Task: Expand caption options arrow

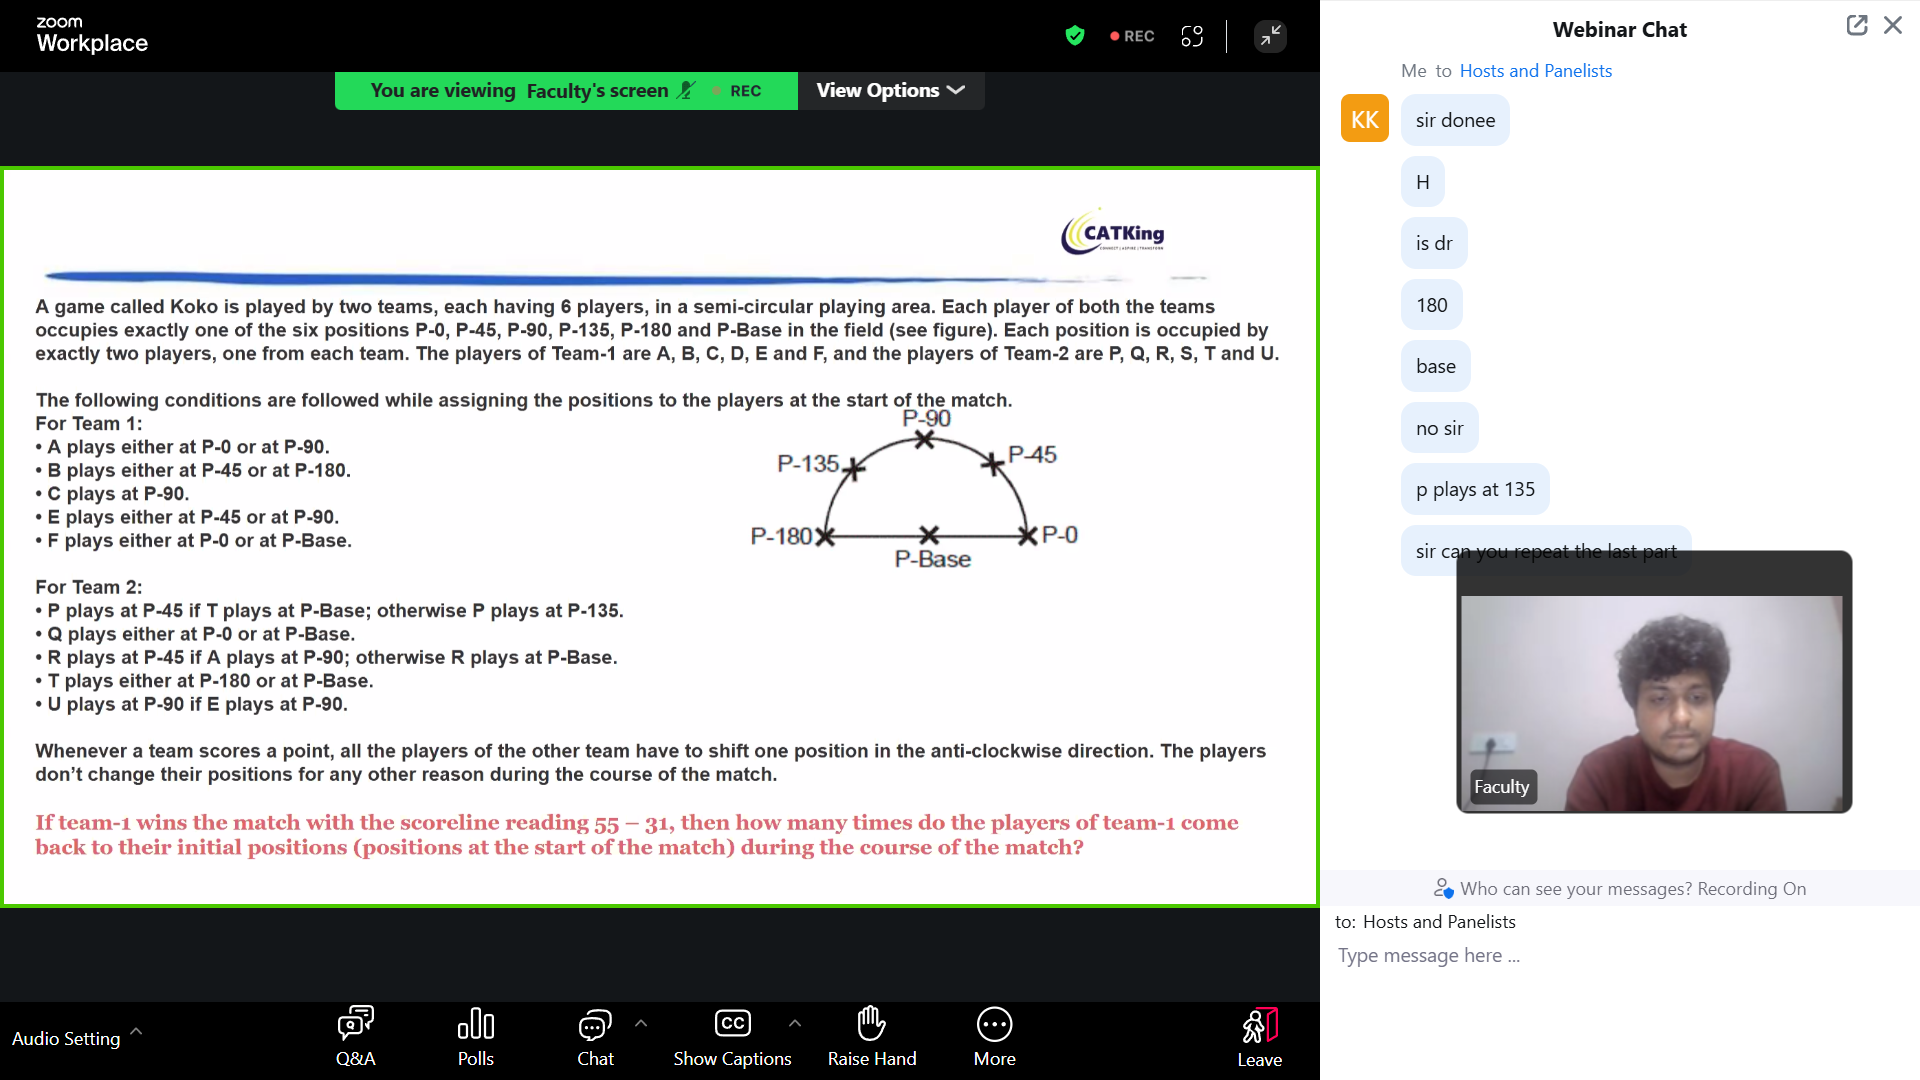Action: [795, 1023]
